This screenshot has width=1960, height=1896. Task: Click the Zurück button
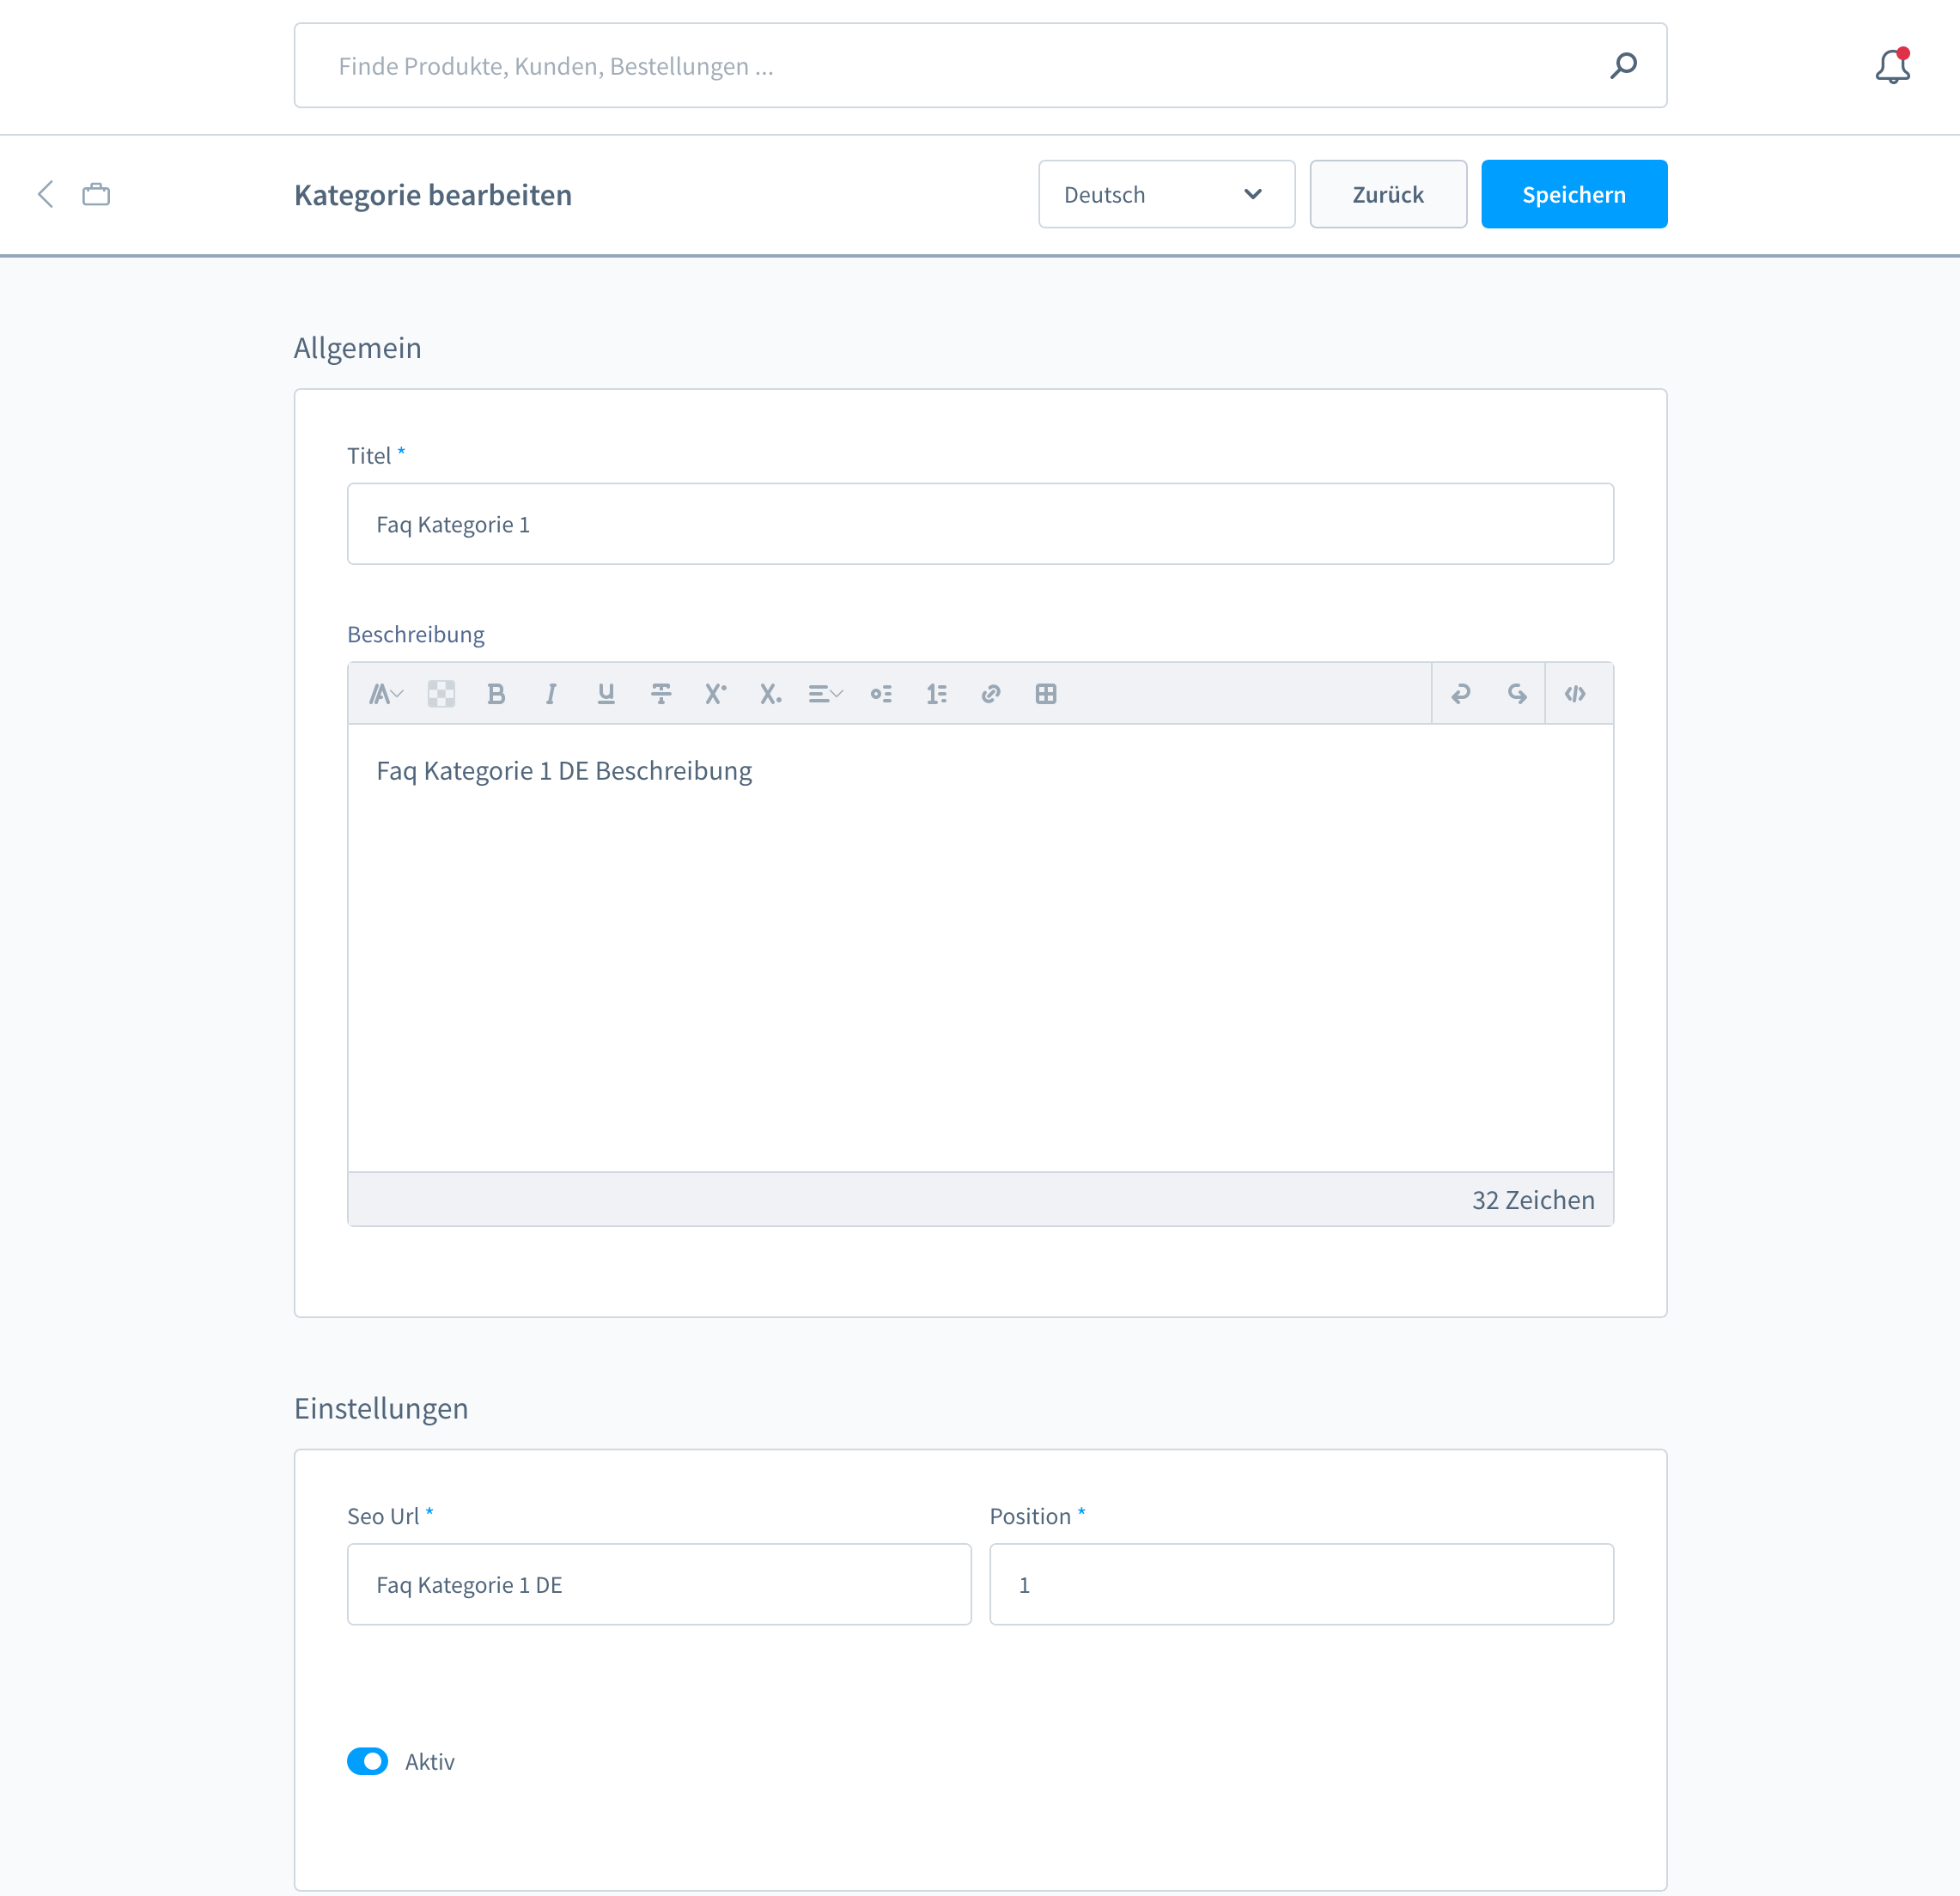click(x=1388, y=194)
